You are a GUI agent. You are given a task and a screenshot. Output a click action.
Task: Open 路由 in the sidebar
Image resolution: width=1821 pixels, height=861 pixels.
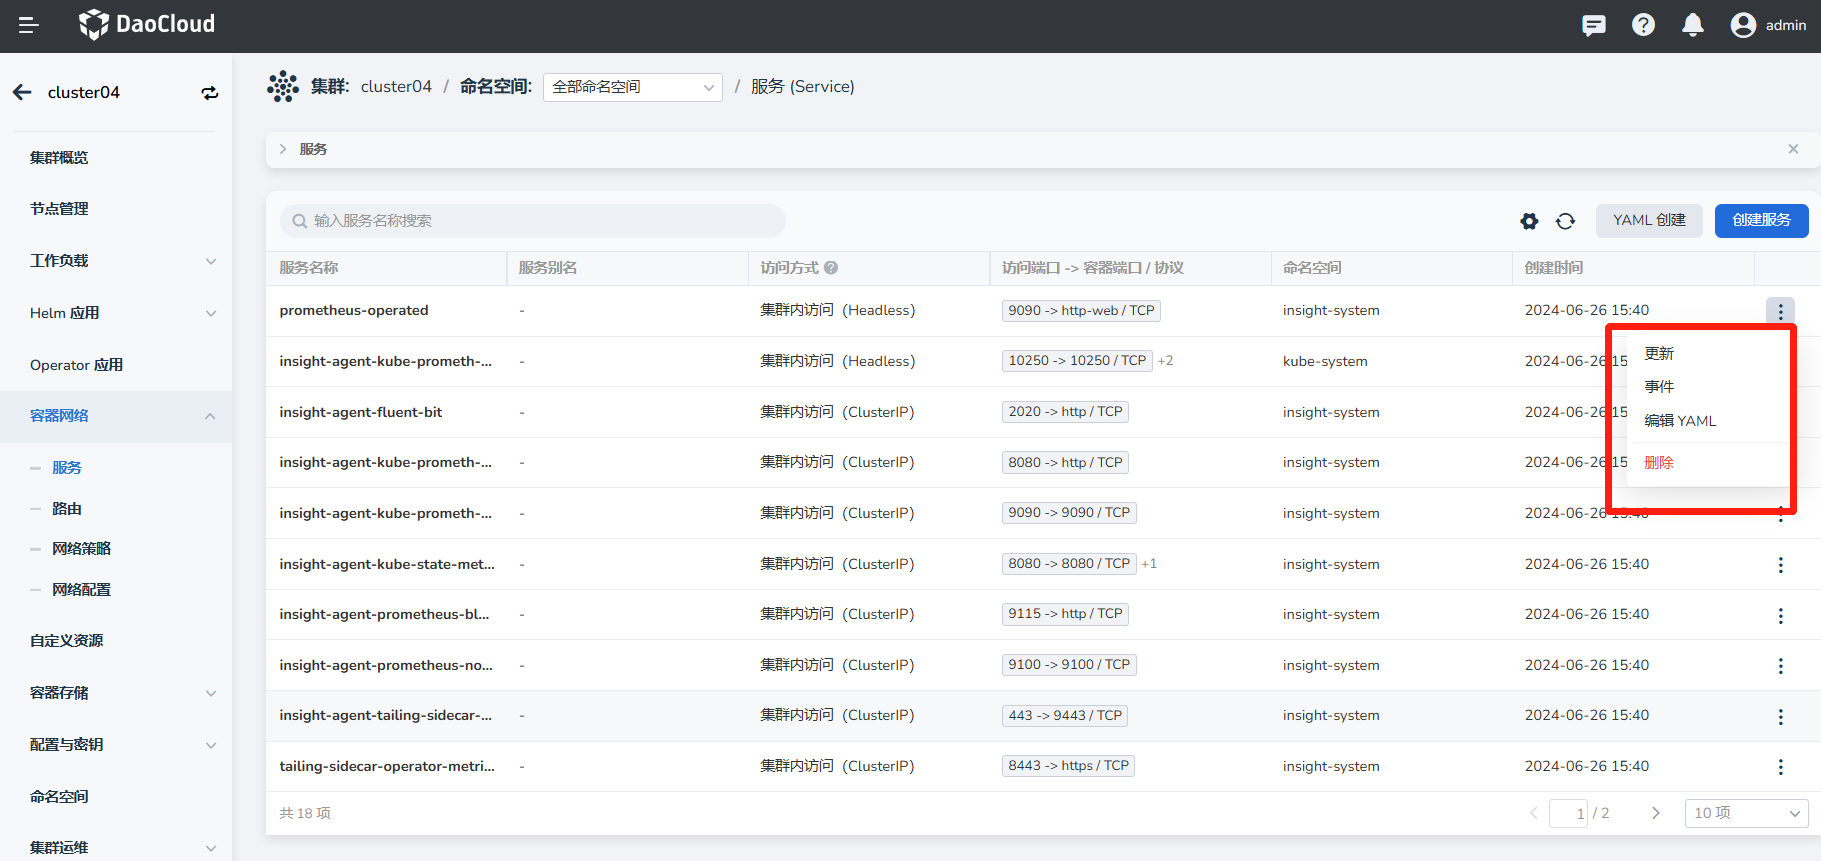[x=67, y=509]
